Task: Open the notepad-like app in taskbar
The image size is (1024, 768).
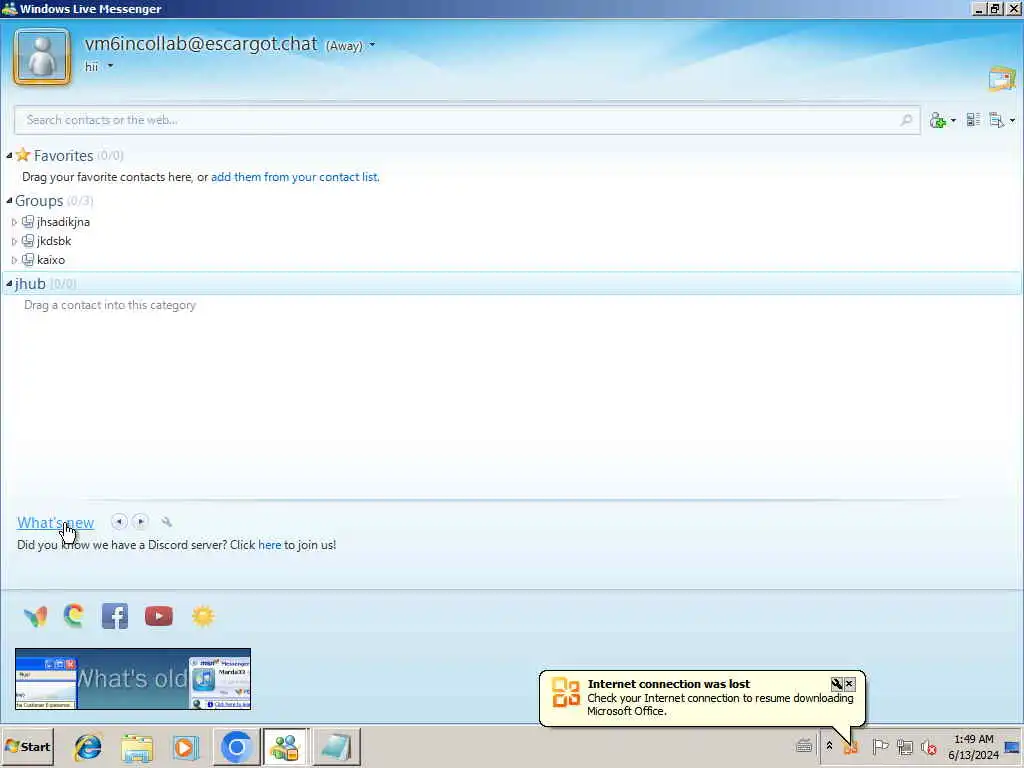Action: click(x=336, y=747)
